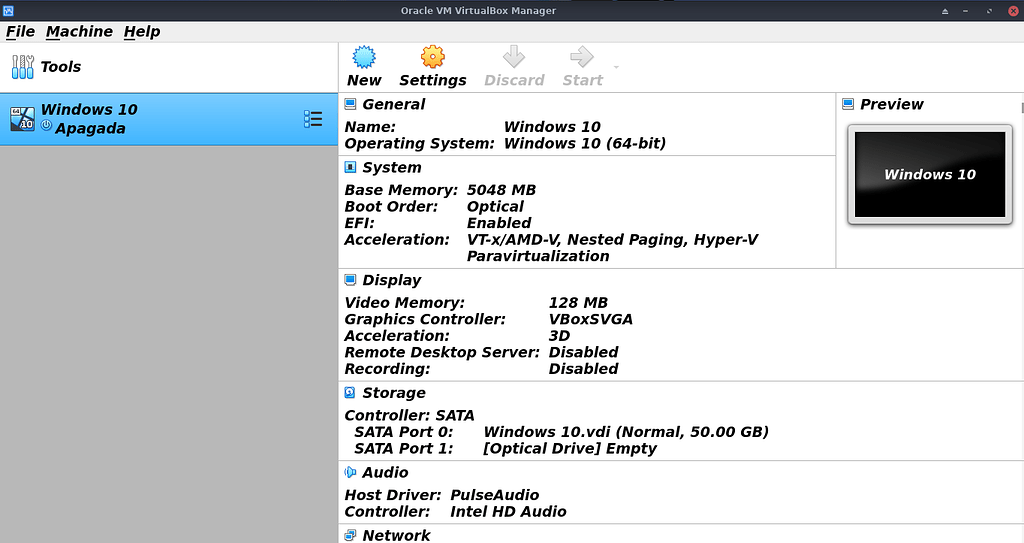
Task: Click the Storage section disk icon
Action: pos(350,392)
